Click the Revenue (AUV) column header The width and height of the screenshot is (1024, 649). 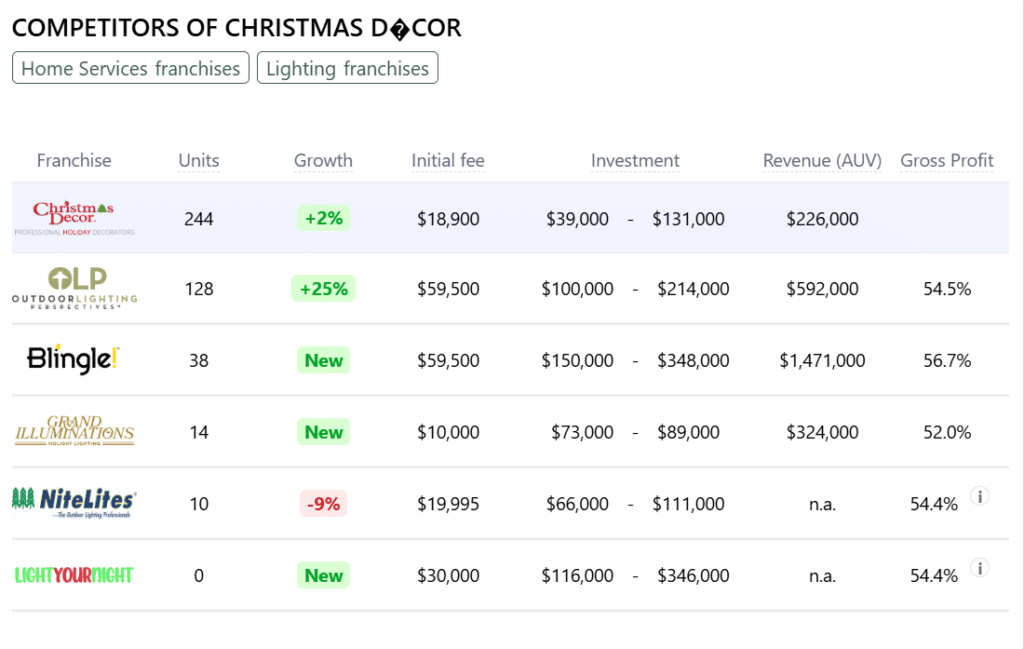tap(822, 160)
